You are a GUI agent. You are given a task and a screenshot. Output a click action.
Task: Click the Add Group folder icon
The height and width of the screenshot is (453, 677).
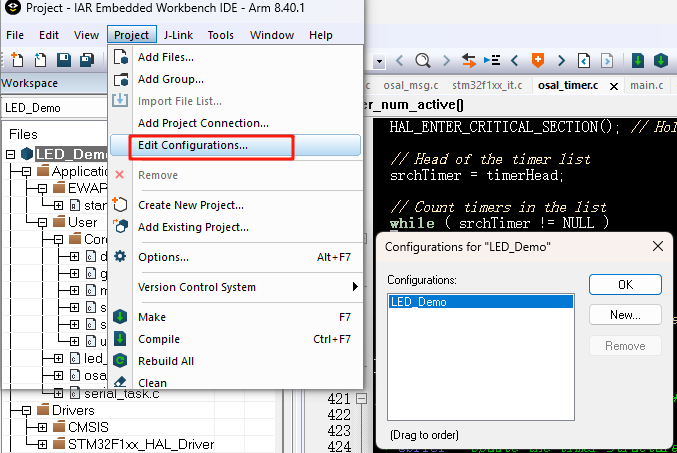pos(120,79)
